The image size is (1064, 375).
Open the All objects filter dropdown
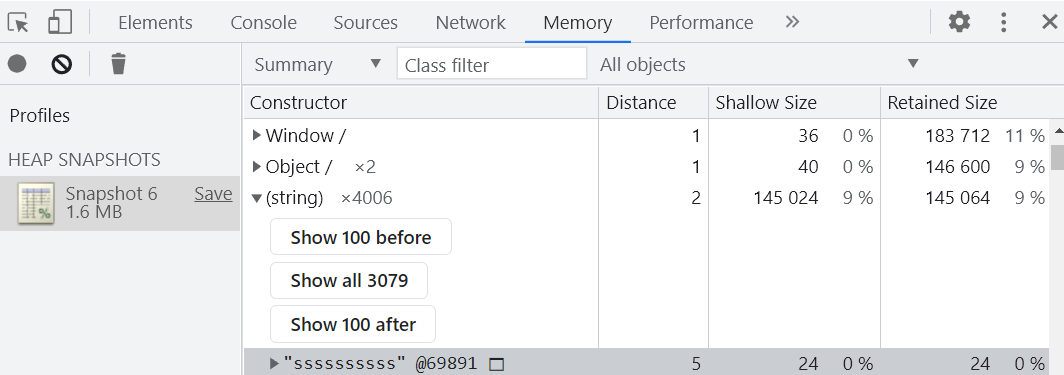click(x=759, y=64)
